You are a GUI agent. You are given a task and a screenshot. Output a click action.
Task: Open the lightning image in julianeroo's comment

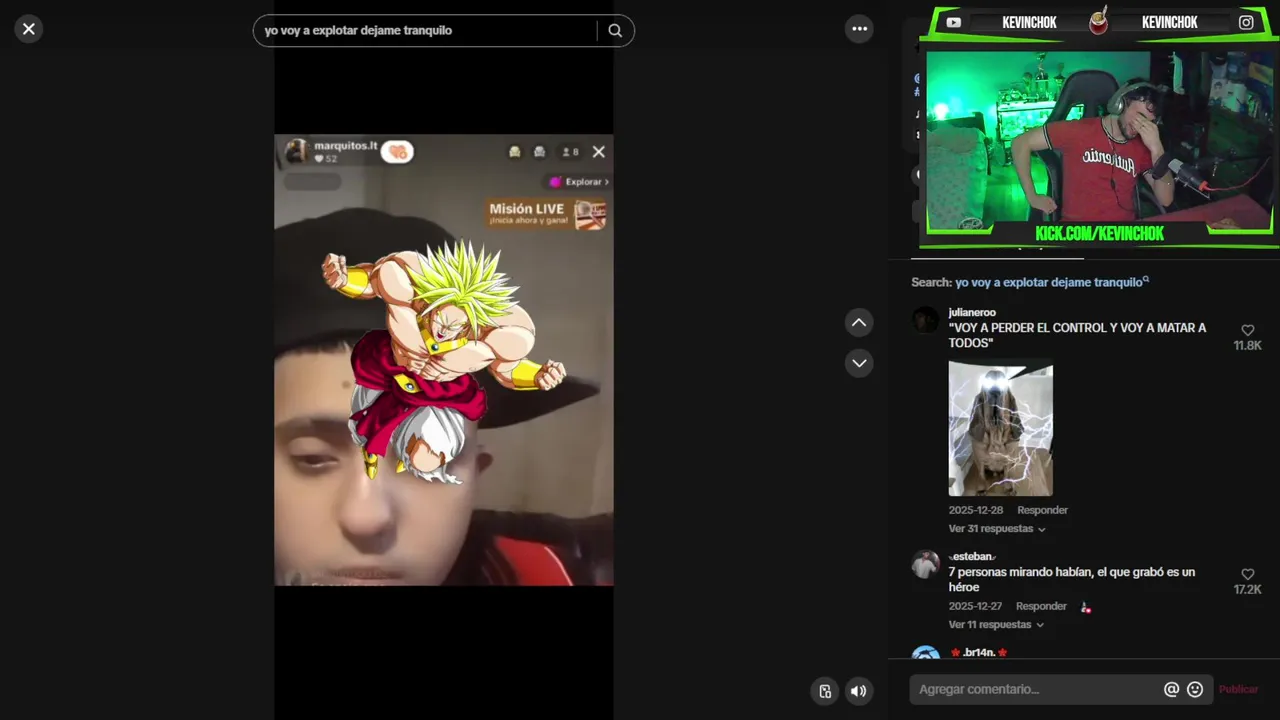pyautogui.click(x=1000, y=429)
